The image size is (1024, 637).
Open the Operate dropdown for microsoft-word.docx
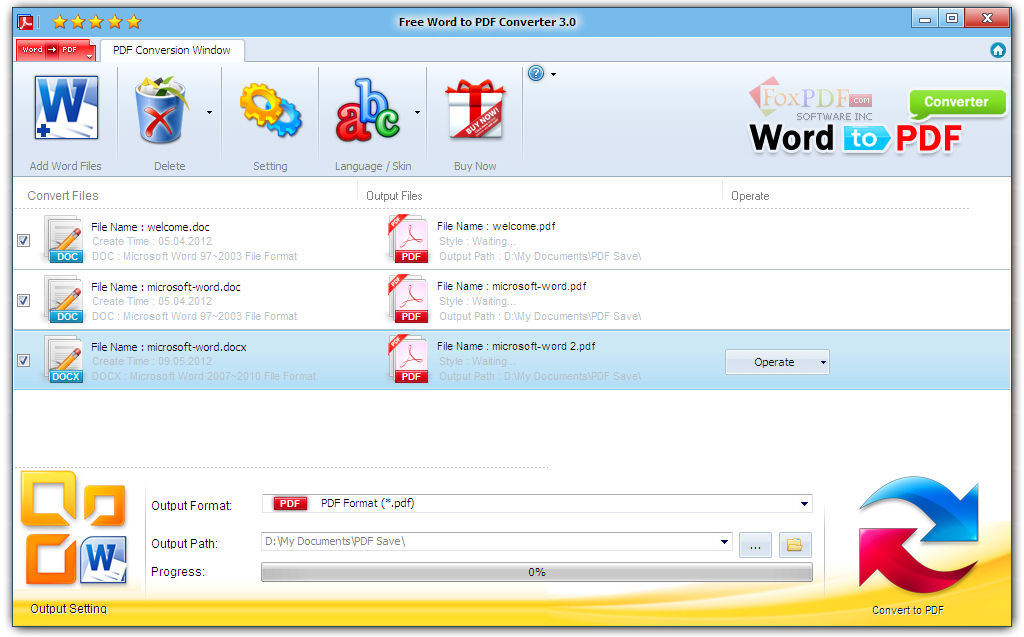pos(777,362)
